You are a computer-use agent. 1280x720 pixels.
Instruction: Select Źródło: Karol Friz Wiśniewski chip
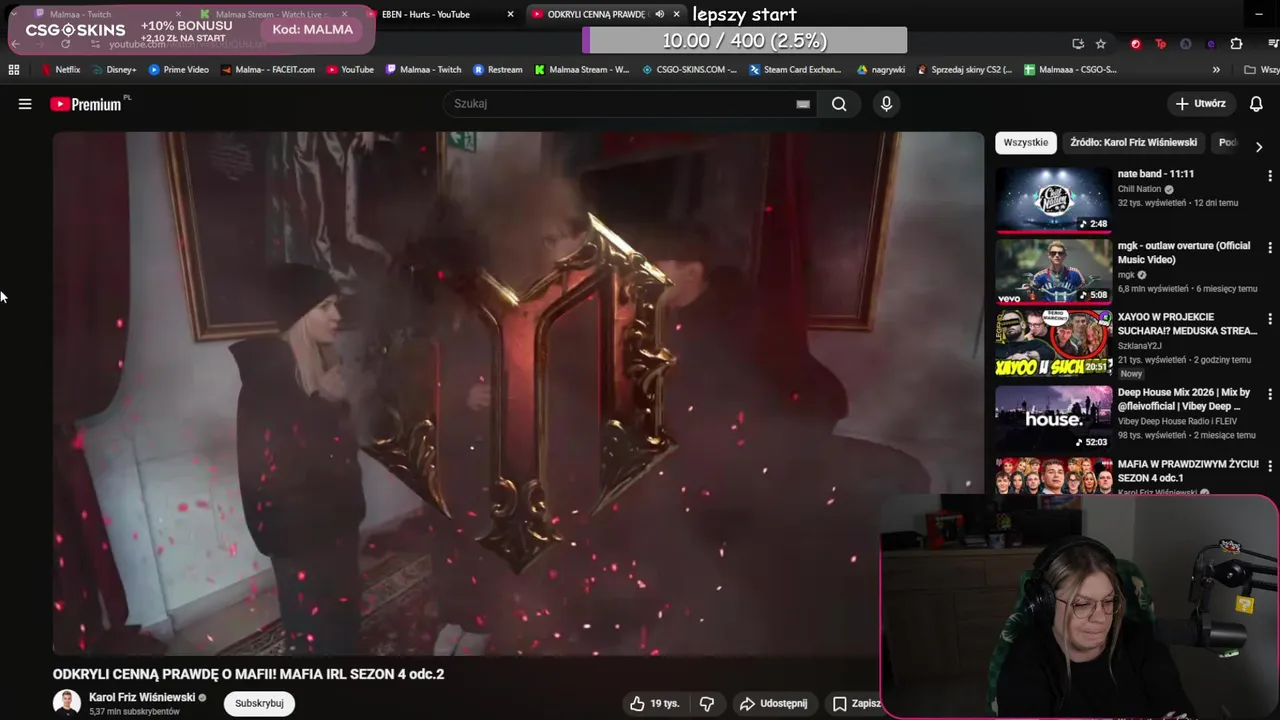pos(1133,143)
